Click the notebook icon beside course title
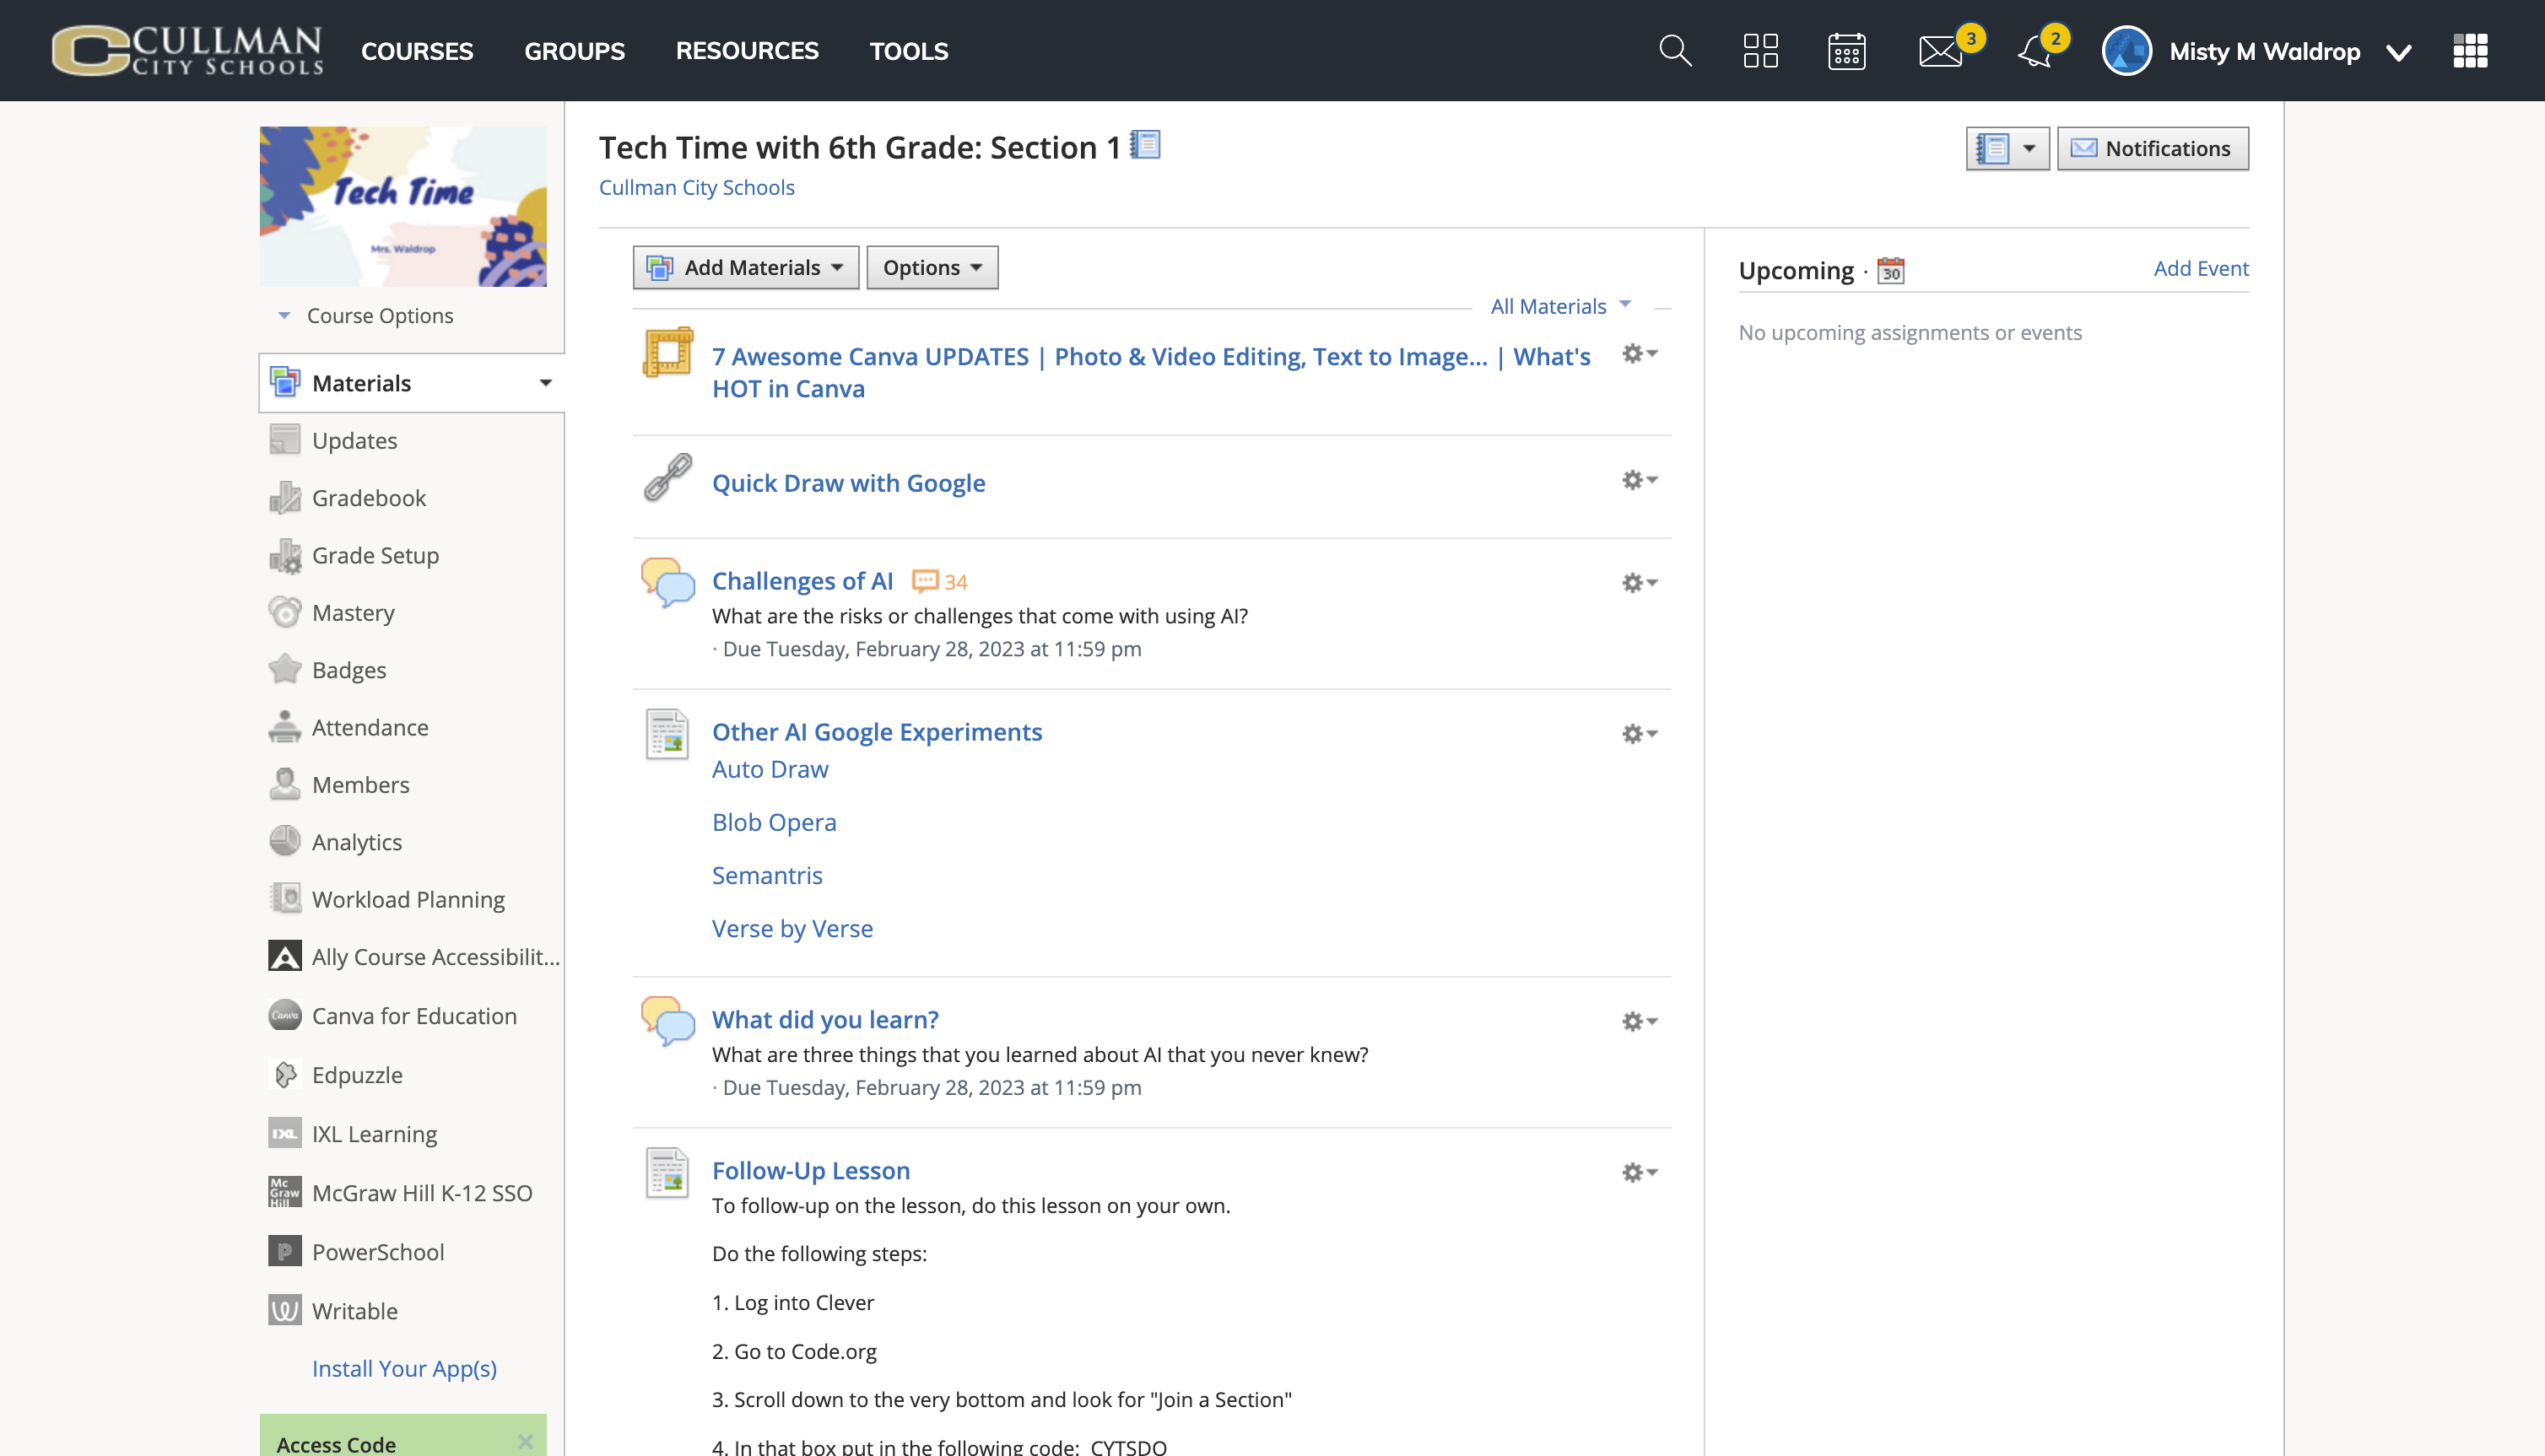The width and height of the screenshot is (2545, 1456). click(1145, 146)
